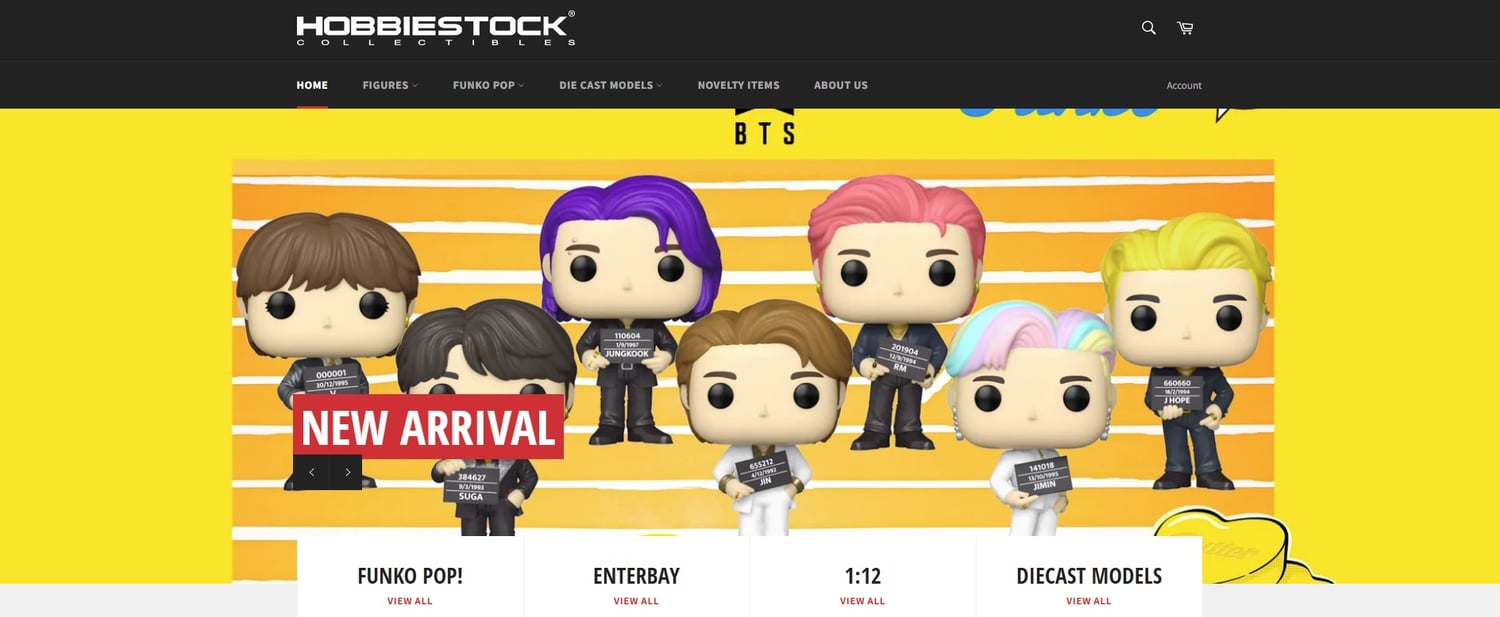Expand the Funko Pop dropdown menu
The image size is (1500, 617).
point(488,85)
